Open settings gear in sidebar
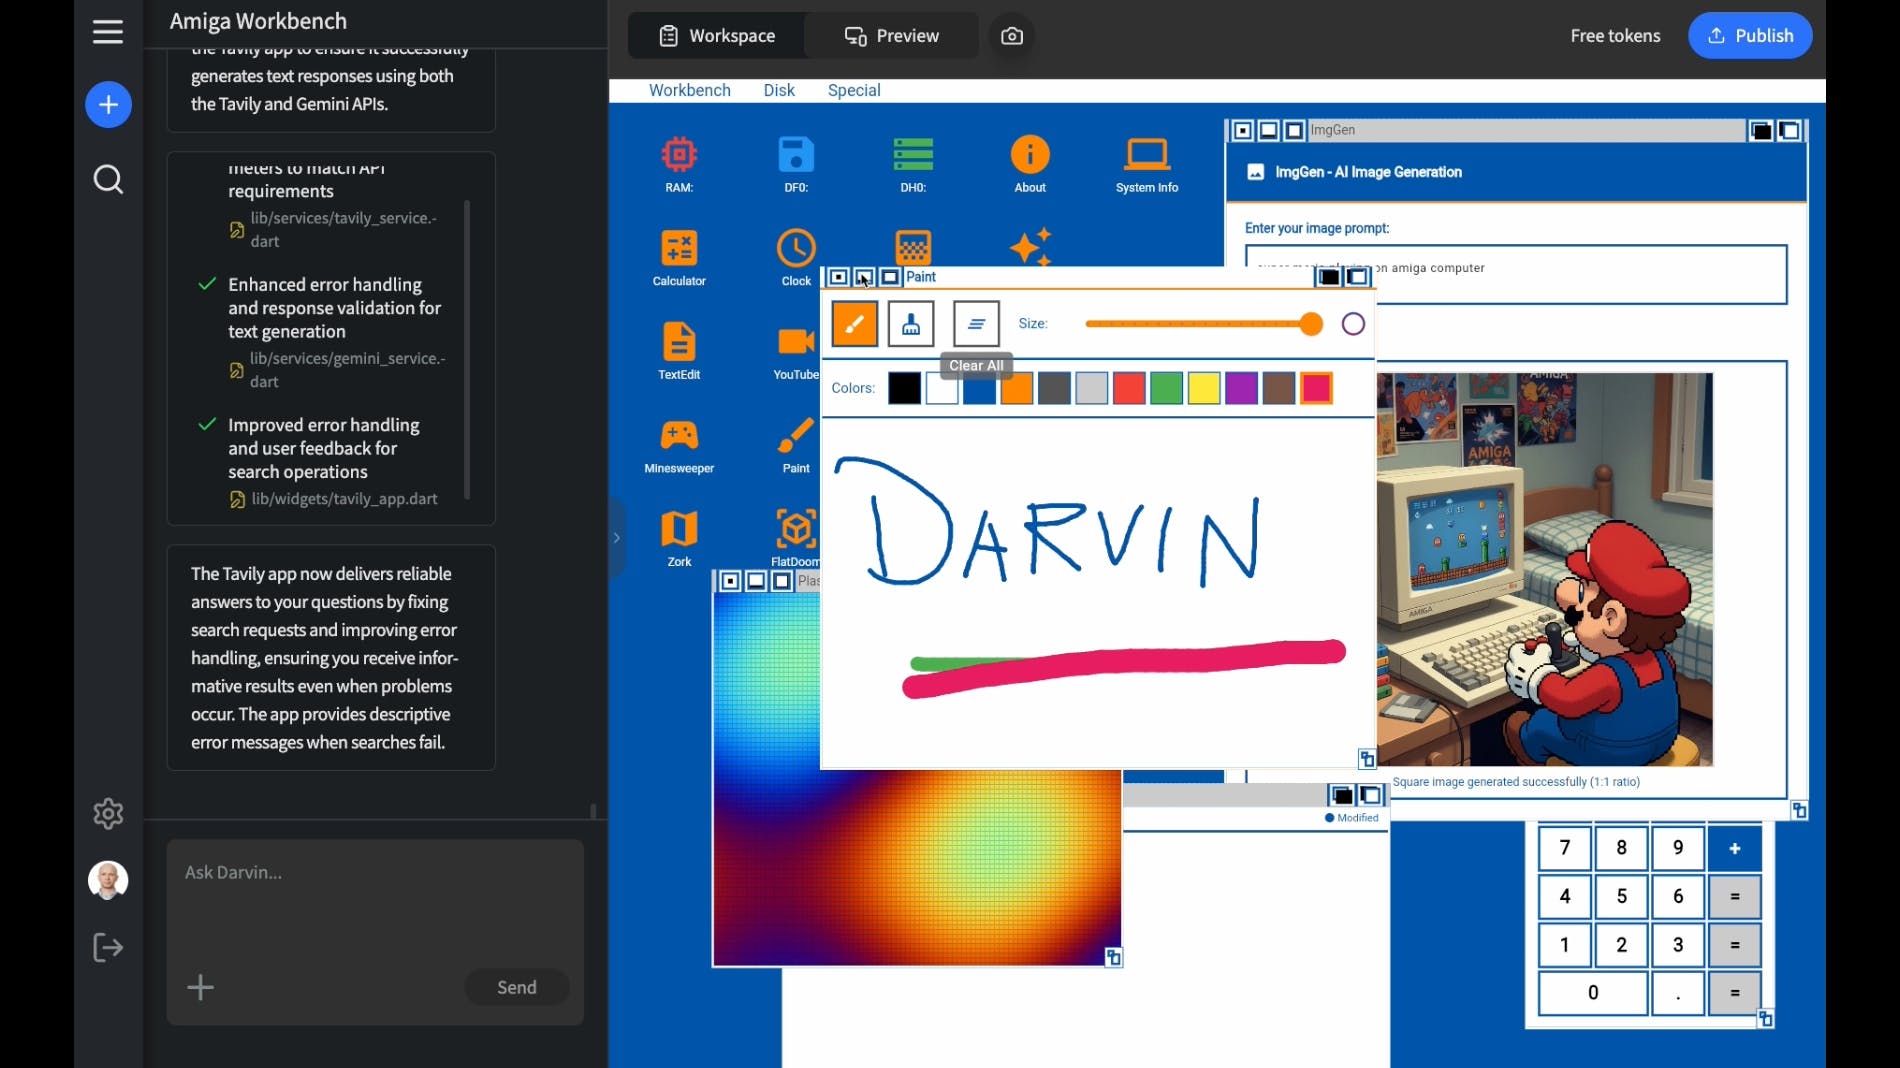 pyautogui.click(x=108, y=814)
